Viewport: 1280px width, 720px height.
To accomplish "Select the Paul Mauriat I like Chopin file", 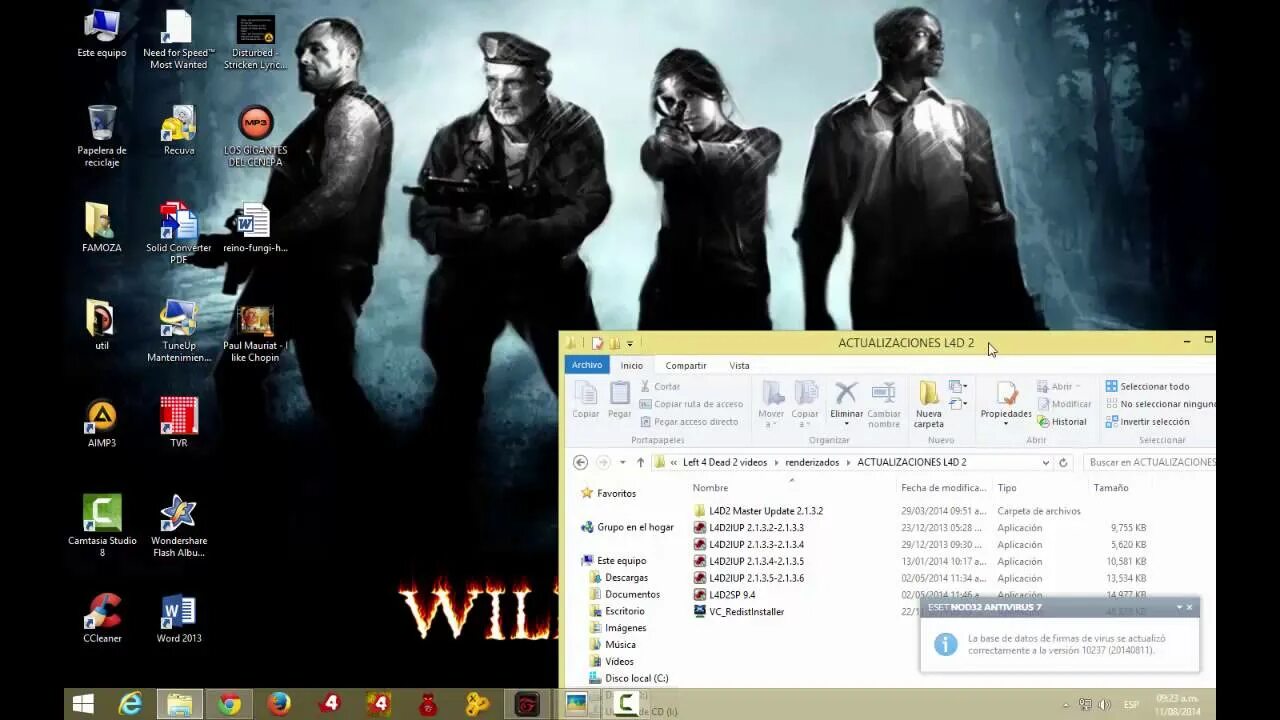I will [255, 334].
